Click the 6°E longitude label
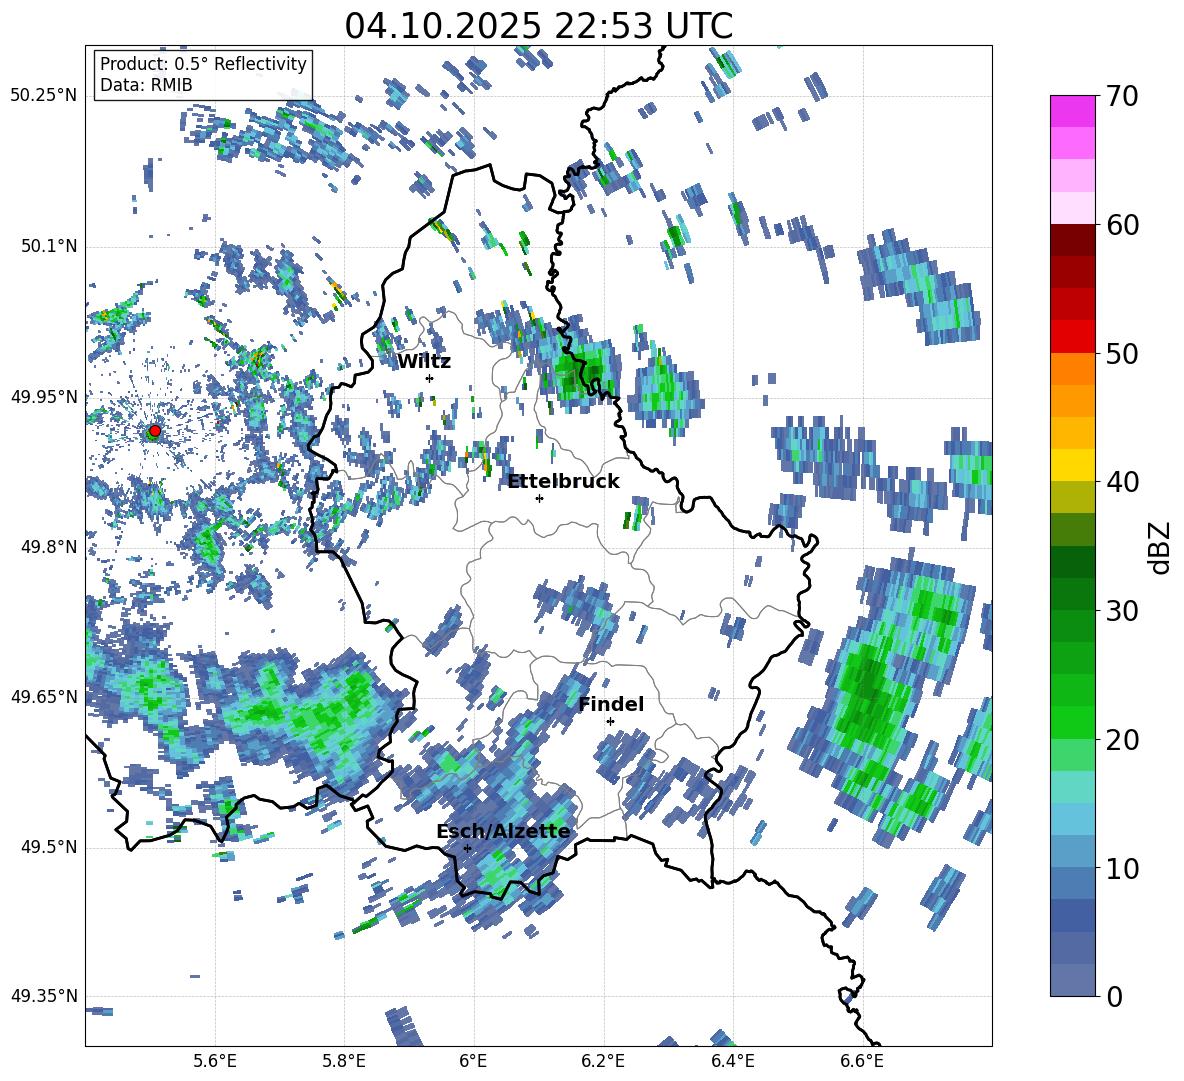1184x1081 pixels. point(473,1061)
